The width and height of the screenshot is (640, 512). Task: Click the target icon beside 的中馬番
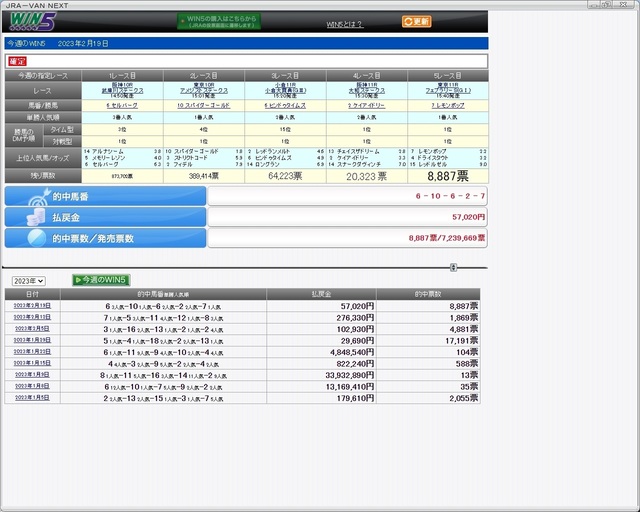tap(22, 197)
